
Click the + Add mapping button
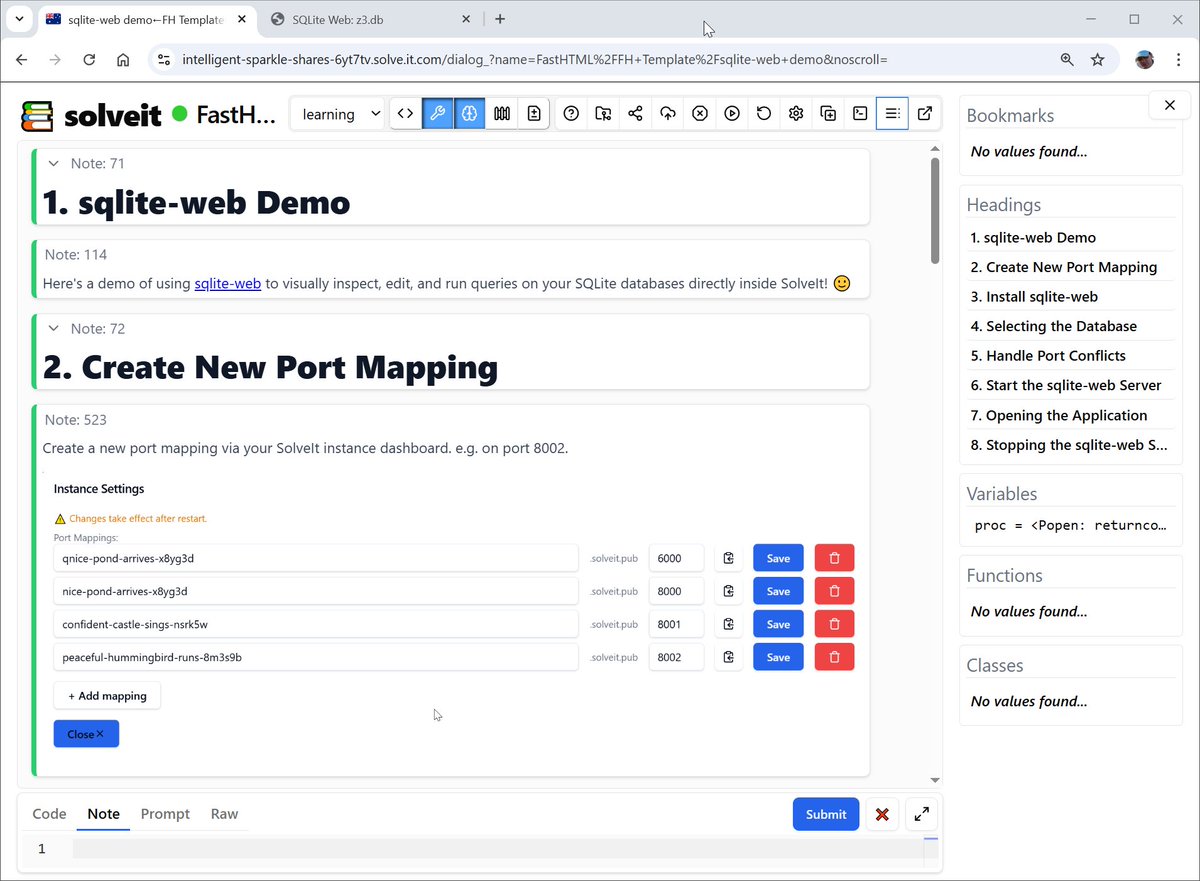click(107, 696)
